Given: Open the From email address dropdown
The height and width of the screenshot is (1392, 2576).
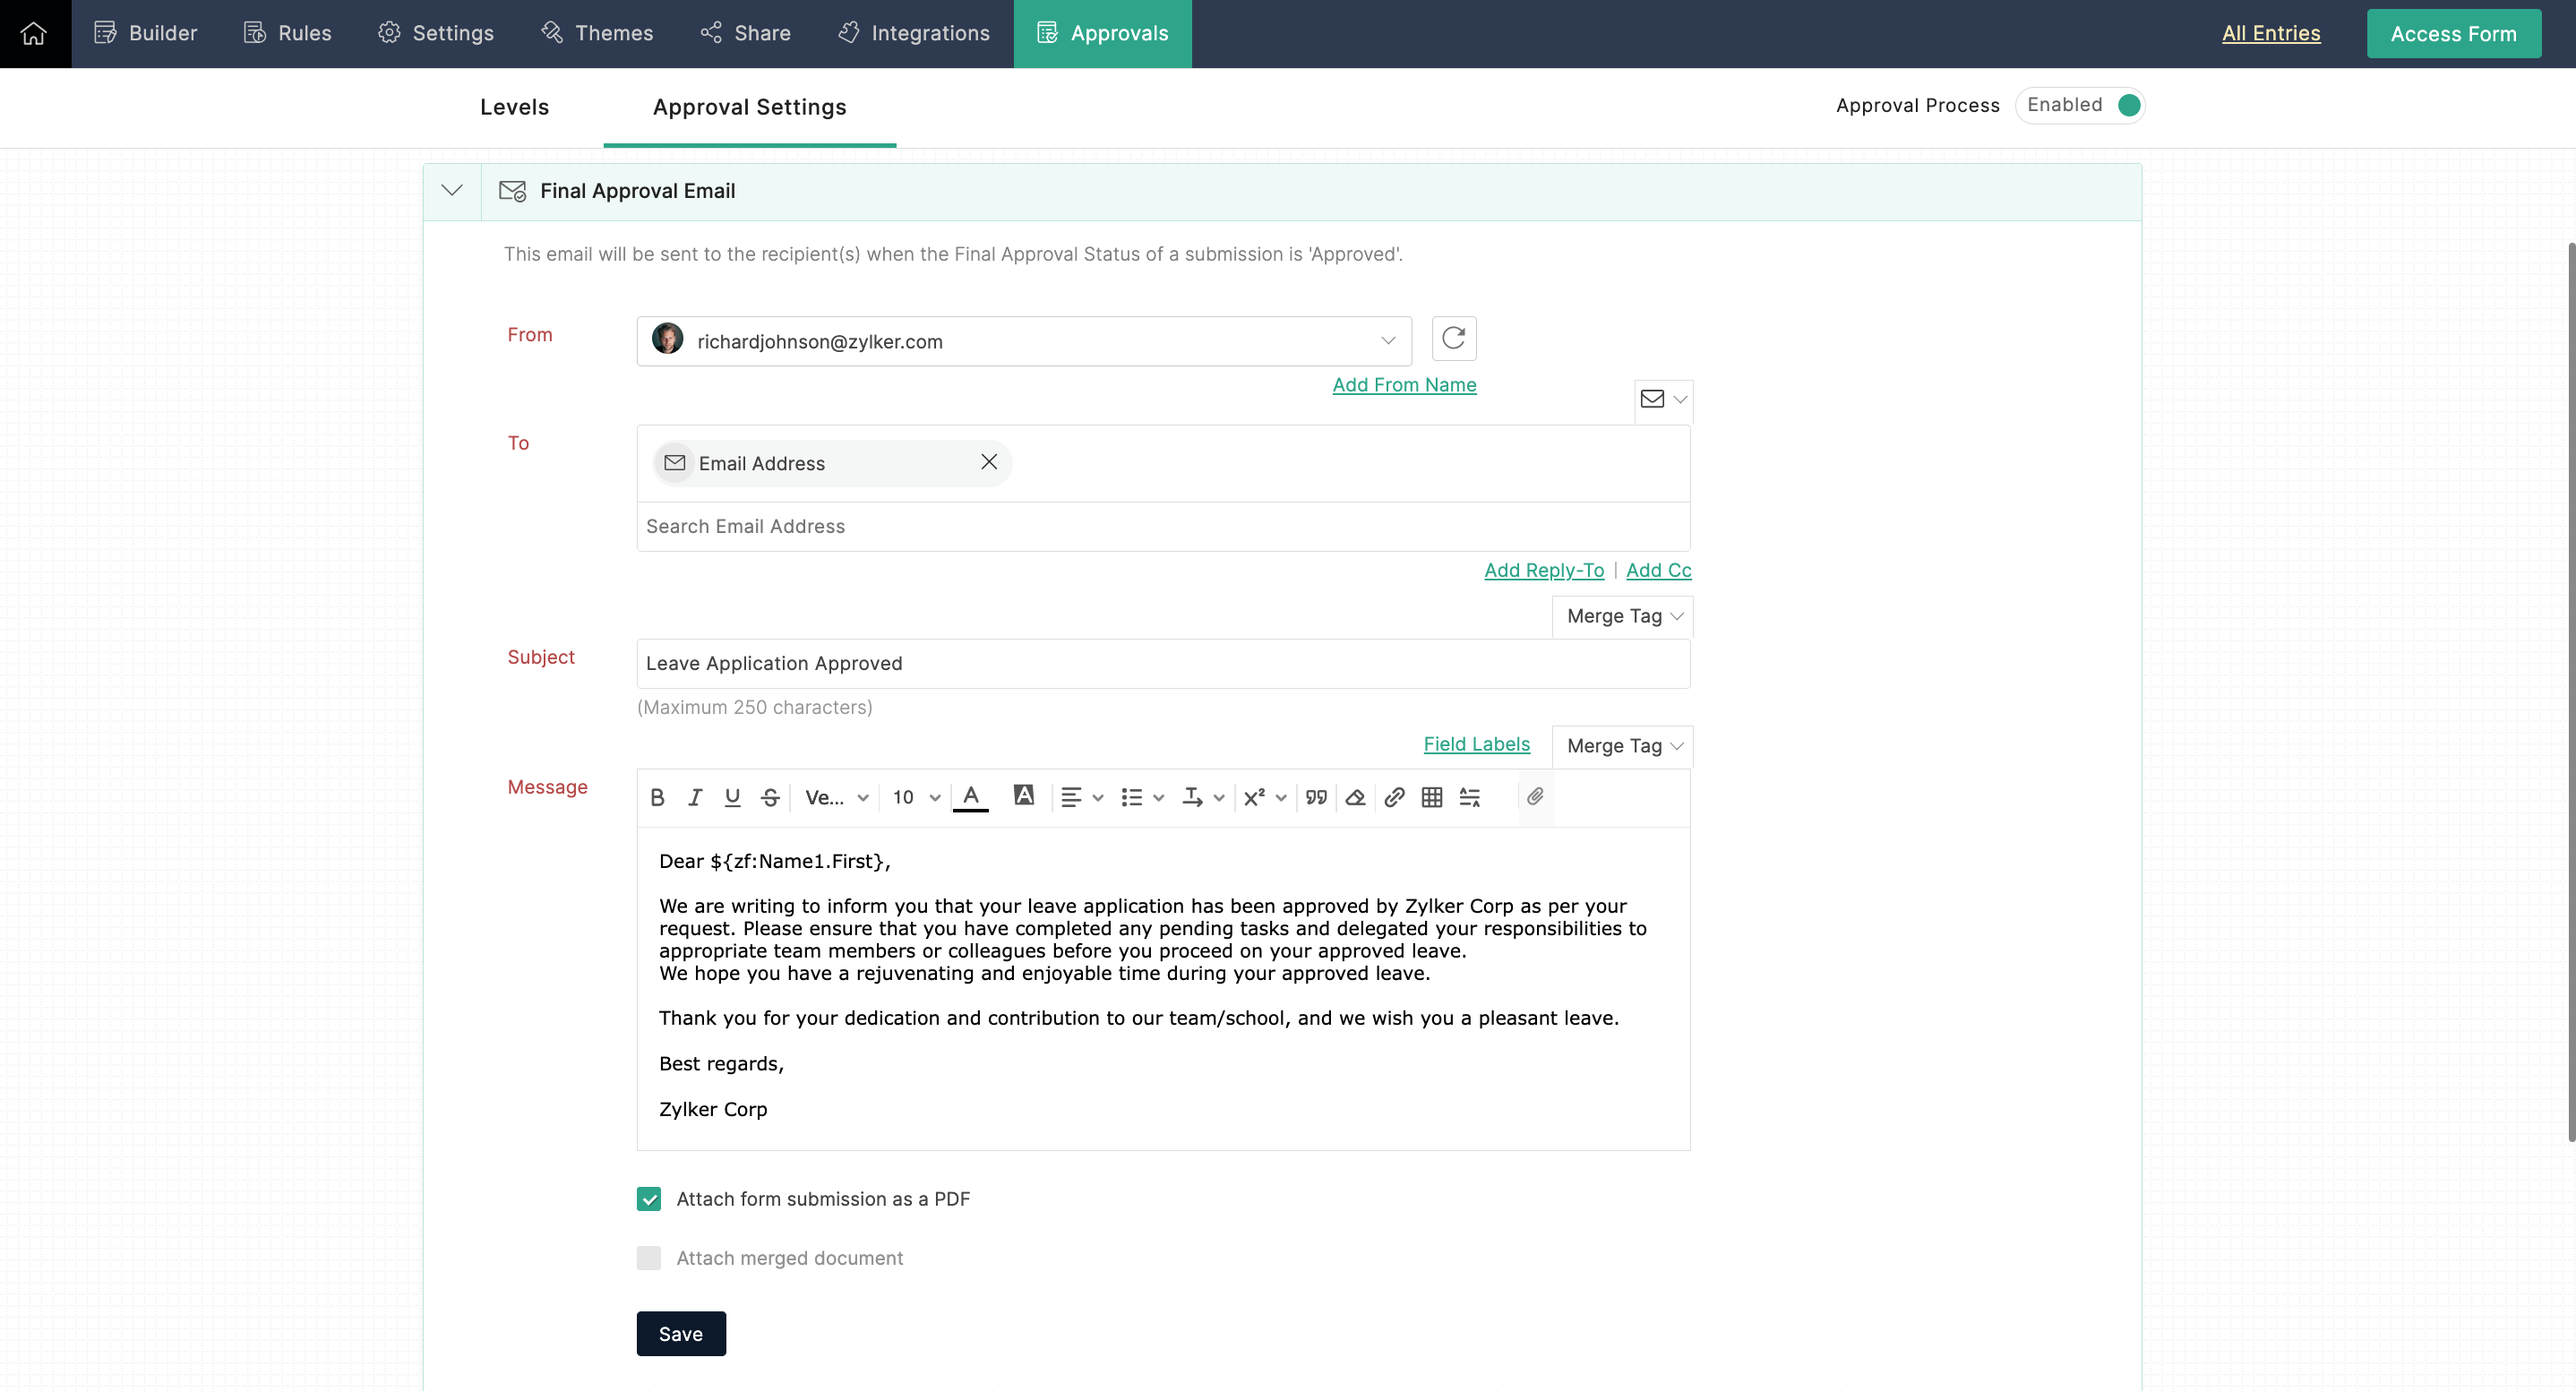Looking at the screenshot, I should click(x=1387, y=341).
